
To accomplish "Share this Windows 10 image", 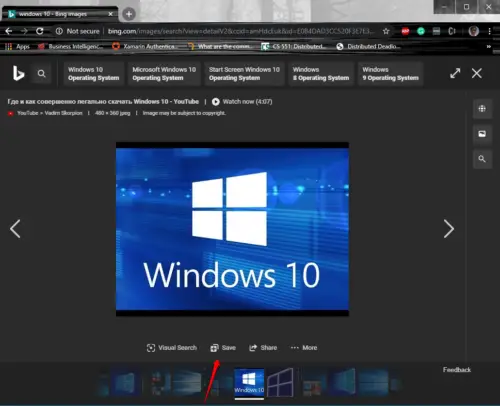I will (263, 348).
